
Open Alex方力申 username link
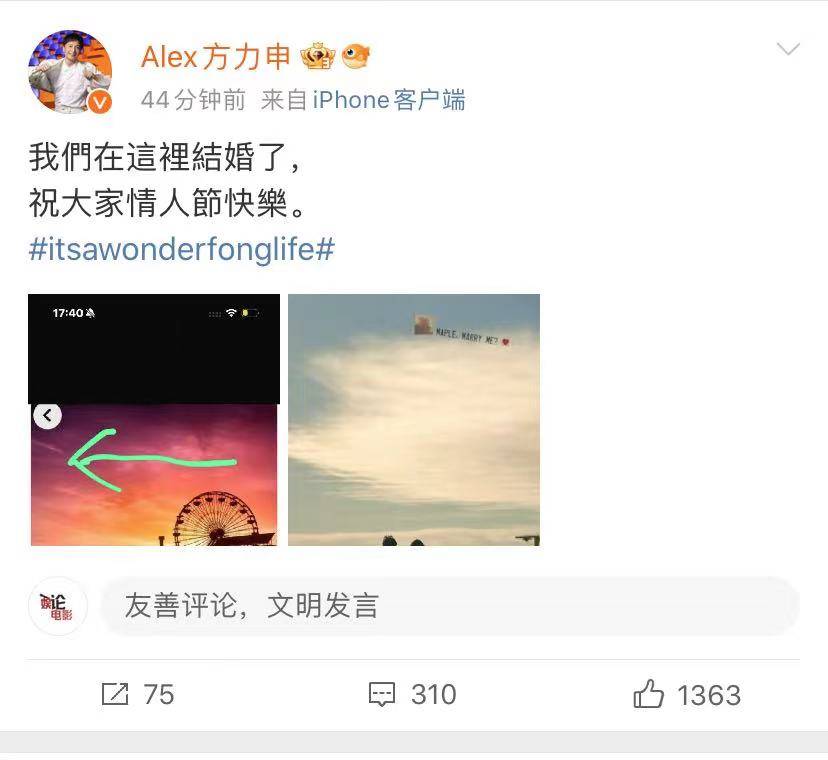(x=215, y=57)
